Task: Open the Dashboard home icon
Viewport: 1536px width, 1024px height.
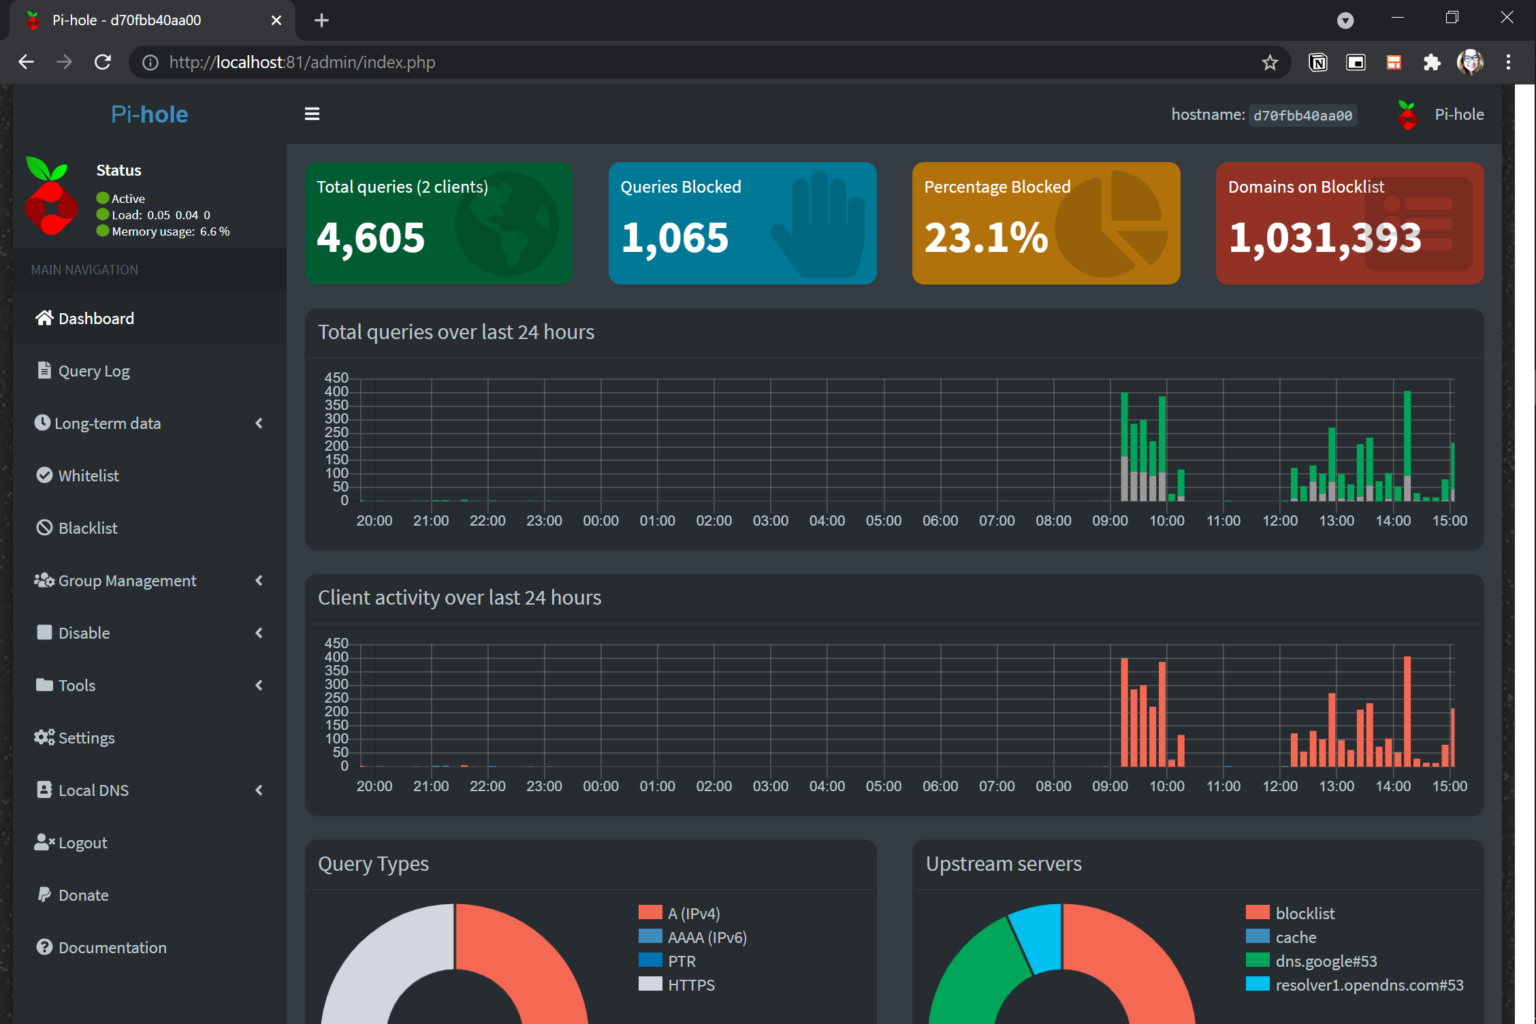Action: point(44,317)
